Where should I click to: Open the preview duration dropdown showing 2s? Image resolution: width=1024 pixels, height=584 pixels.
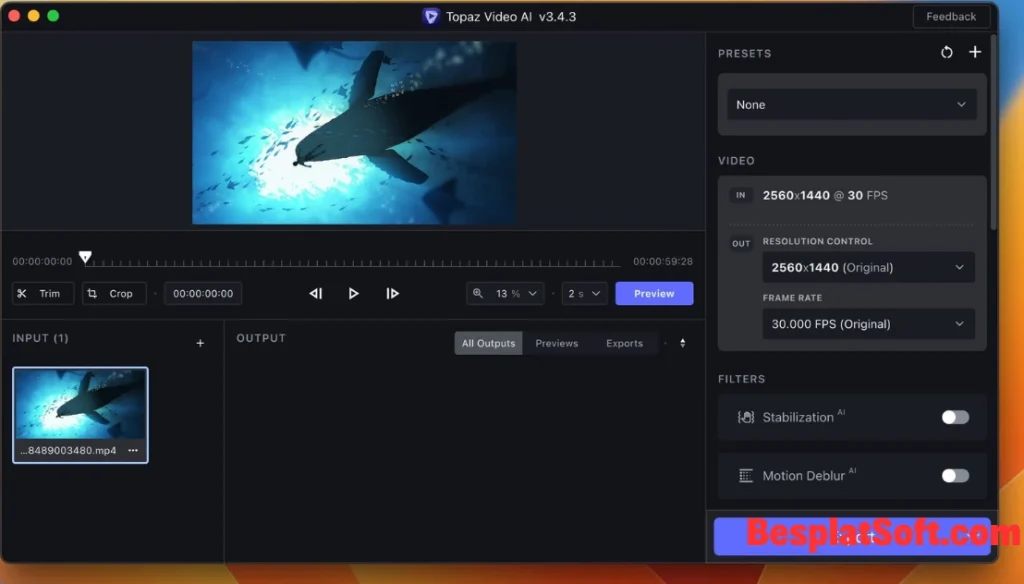[584, 293]
